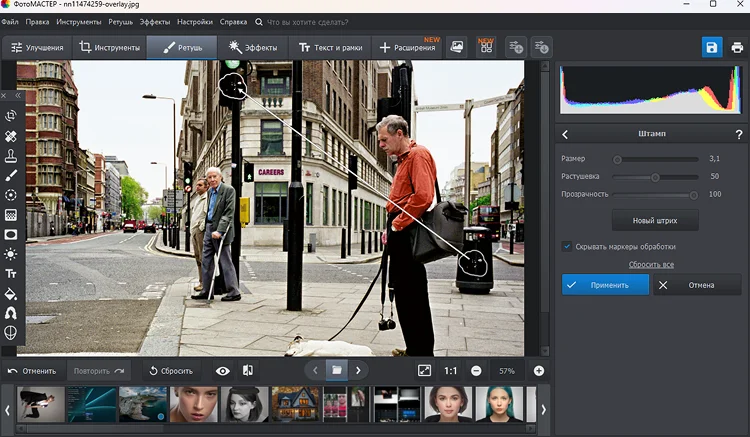Switch to the Улучшения tab

37,47
